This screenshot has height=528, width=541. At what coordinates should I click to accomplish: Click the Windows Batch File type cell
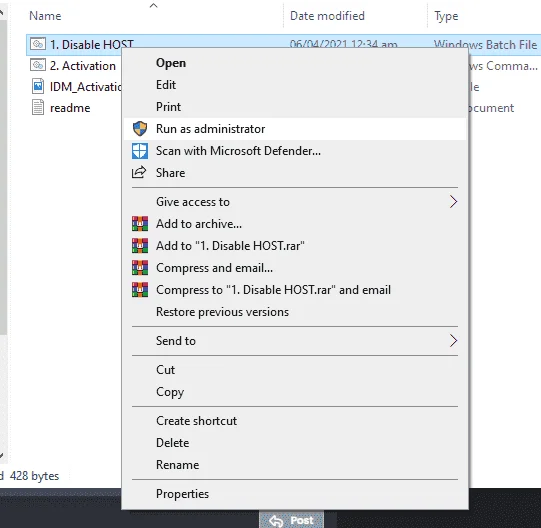pyautogui.click(x=485, y=45)
